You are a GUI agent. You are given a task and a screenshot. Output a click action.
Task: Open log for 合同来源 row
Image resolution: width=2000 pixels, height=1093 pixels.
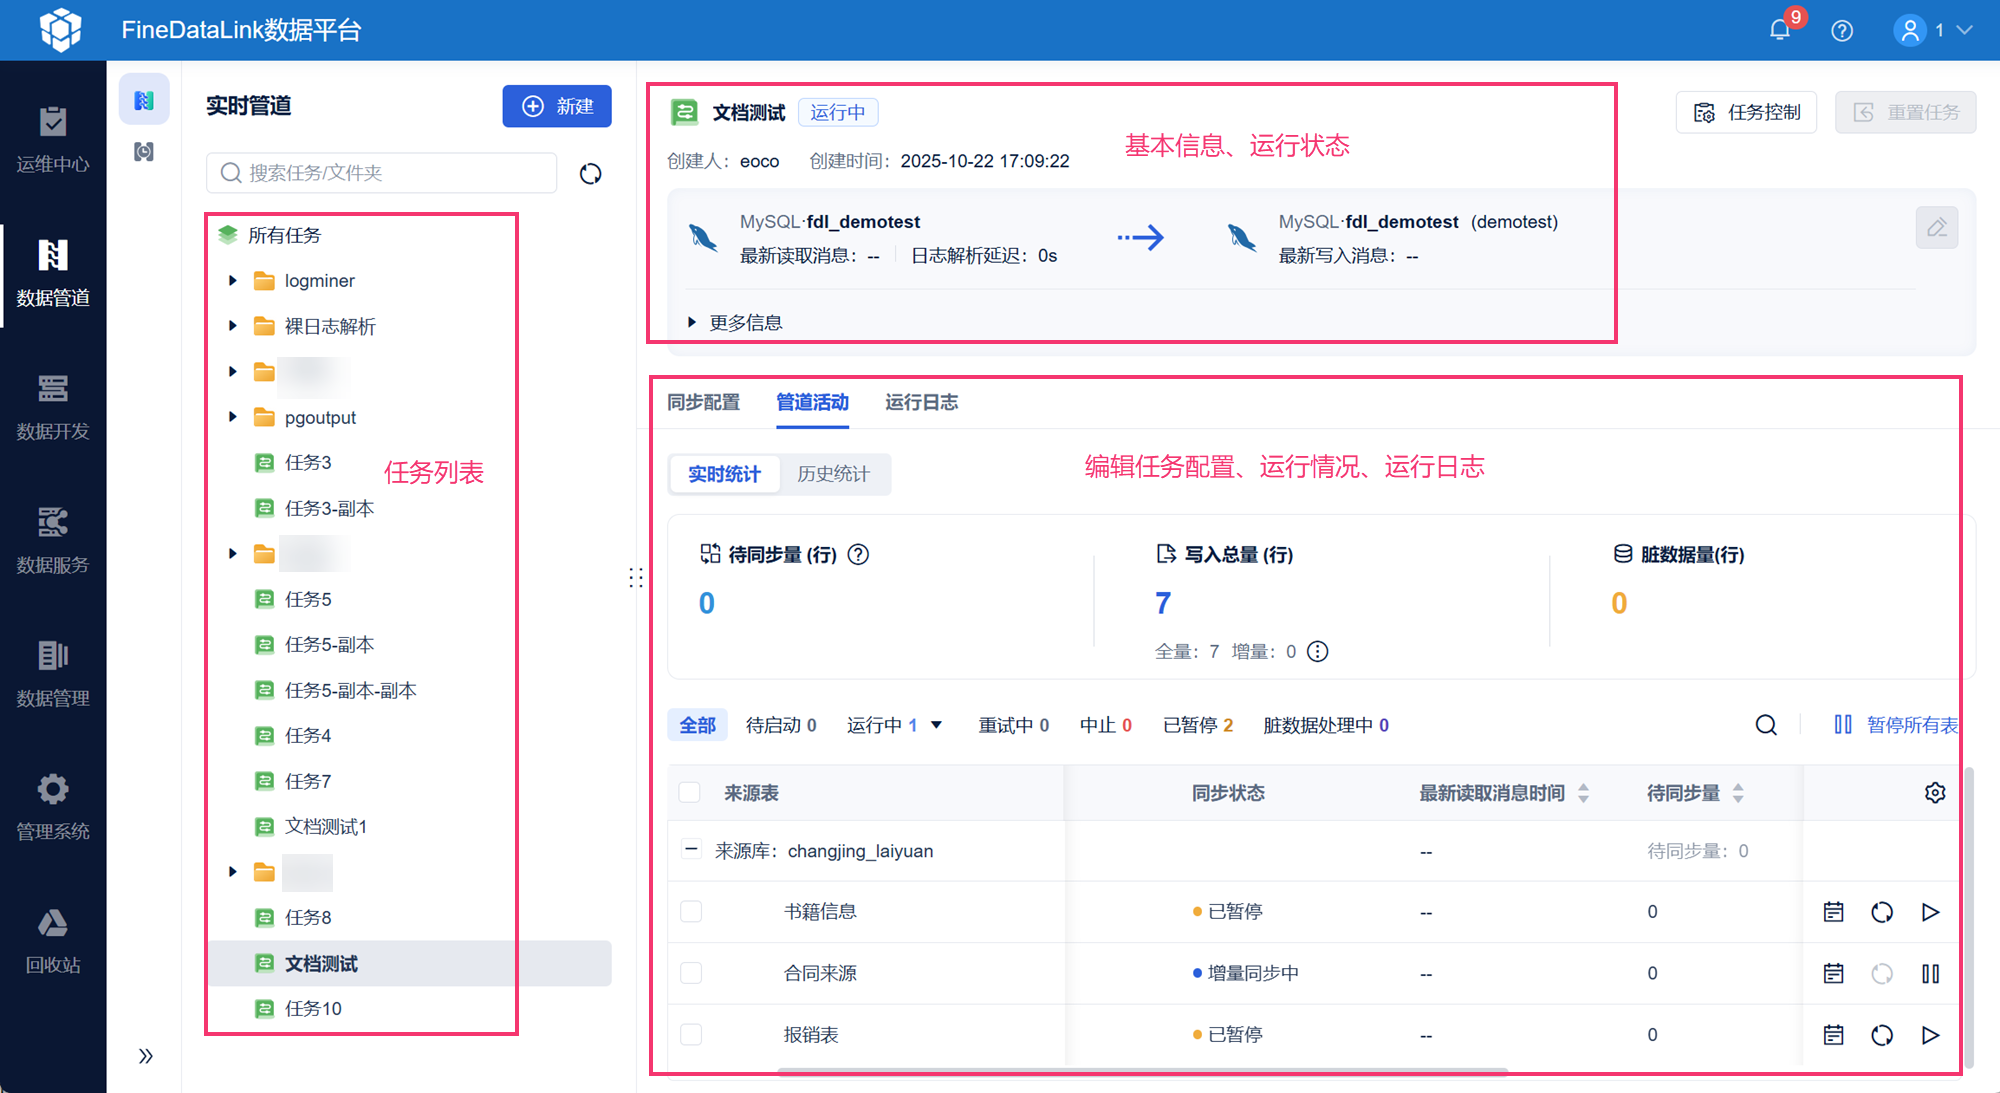pyautogui.click(x=1834, y=974)
